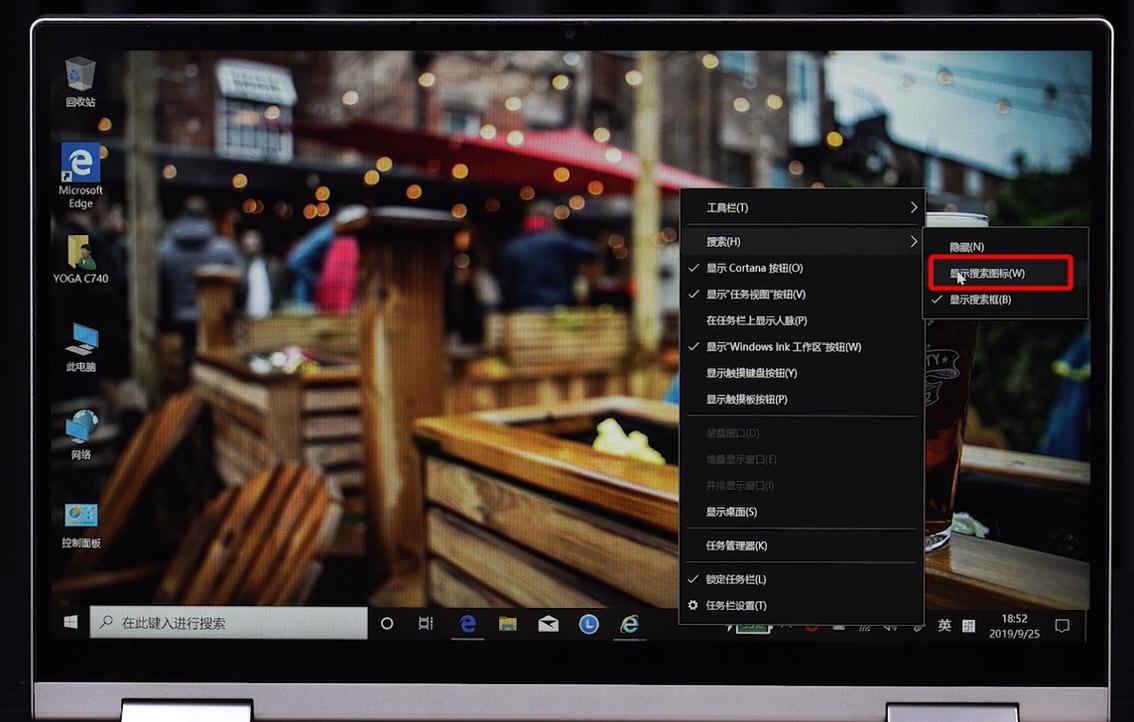Uncheck 显示 Cortana 按钮(O) option
The height and width of the screenshot is (722, 1134).
(754, 268)
